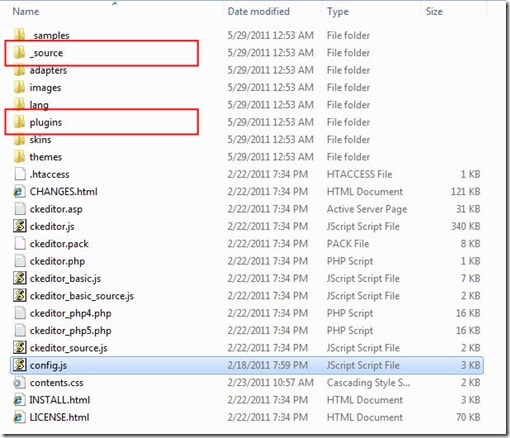The image size is (510, 438).
Task: Click the skins folder icon
Action: click(x=19, y=139)
